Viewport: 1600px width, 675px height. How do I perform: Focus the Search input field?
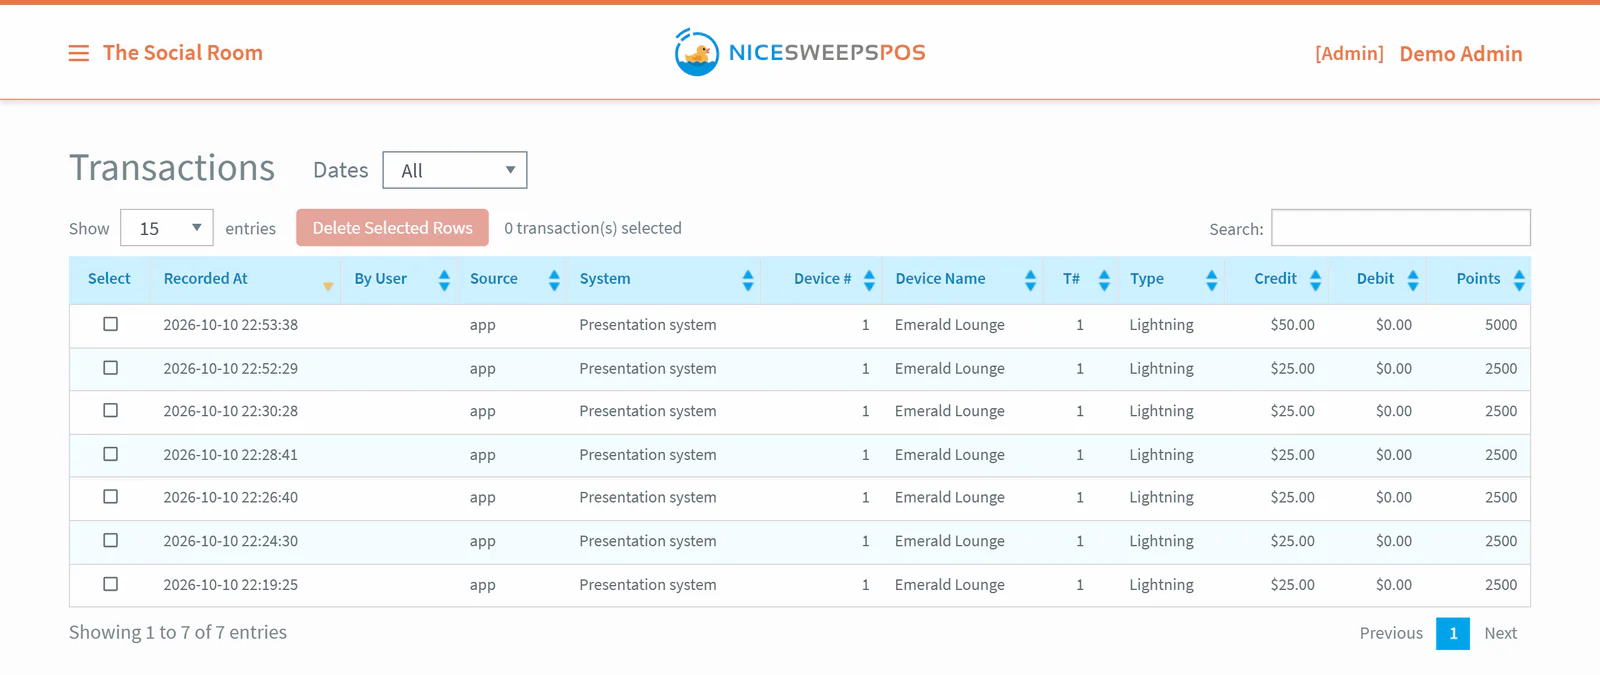pyautogui.click(x=1401, y=227)
